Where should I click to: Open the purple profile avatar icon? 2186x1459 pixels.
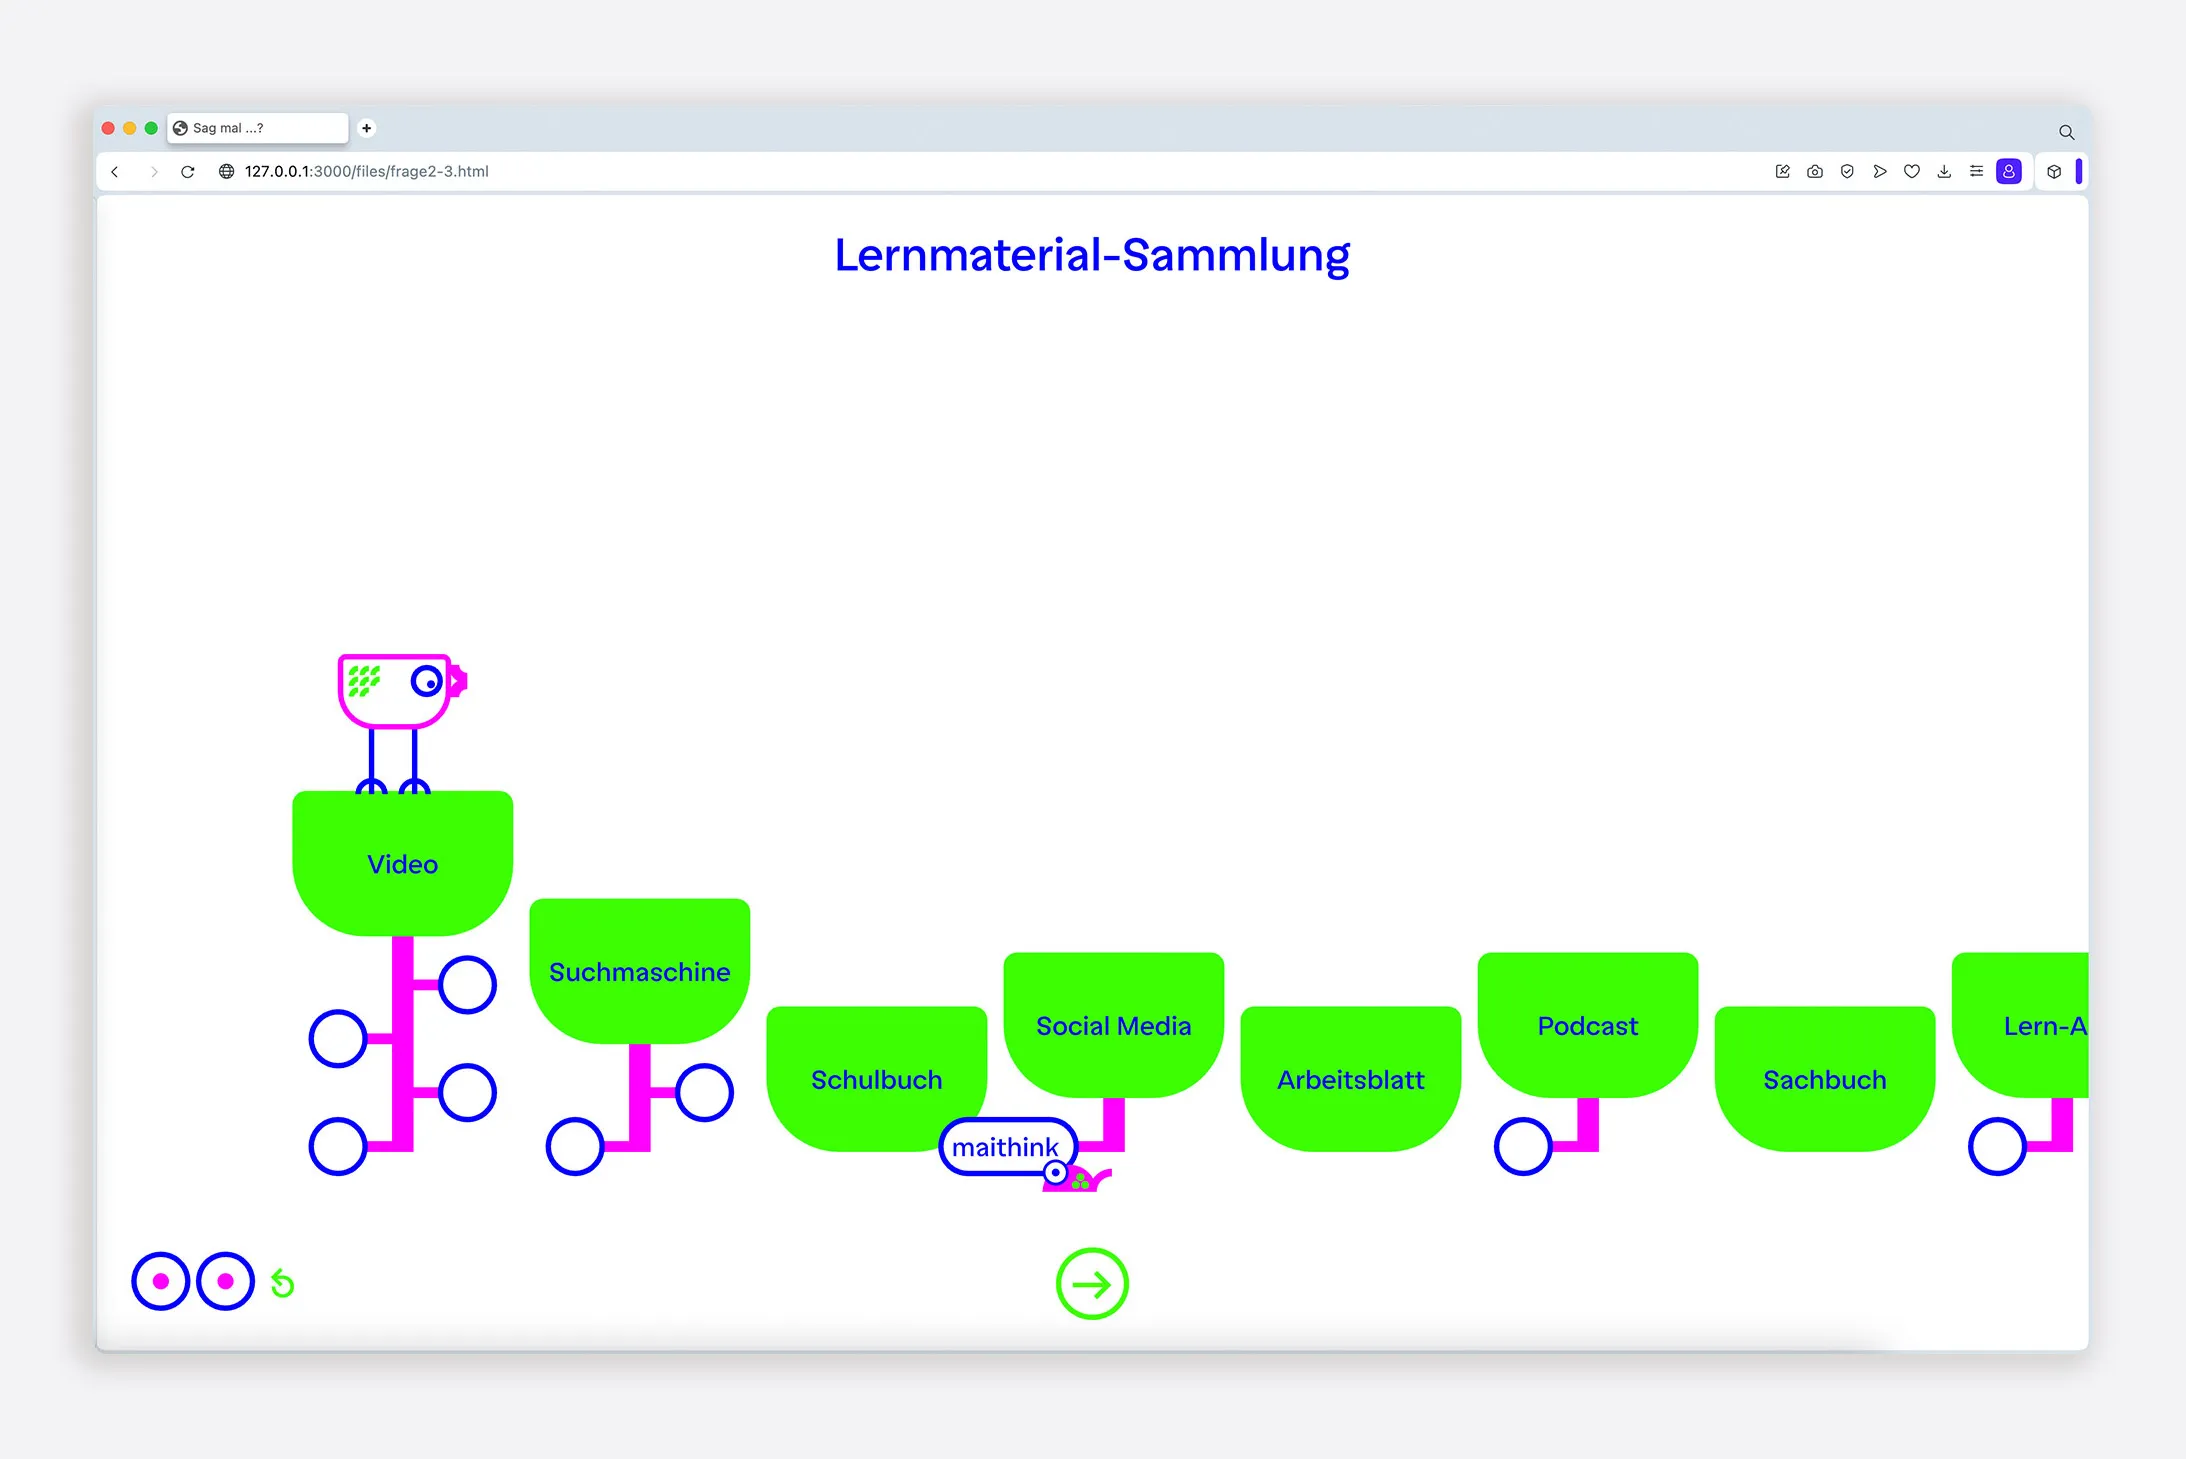[x=2009, y=171]
